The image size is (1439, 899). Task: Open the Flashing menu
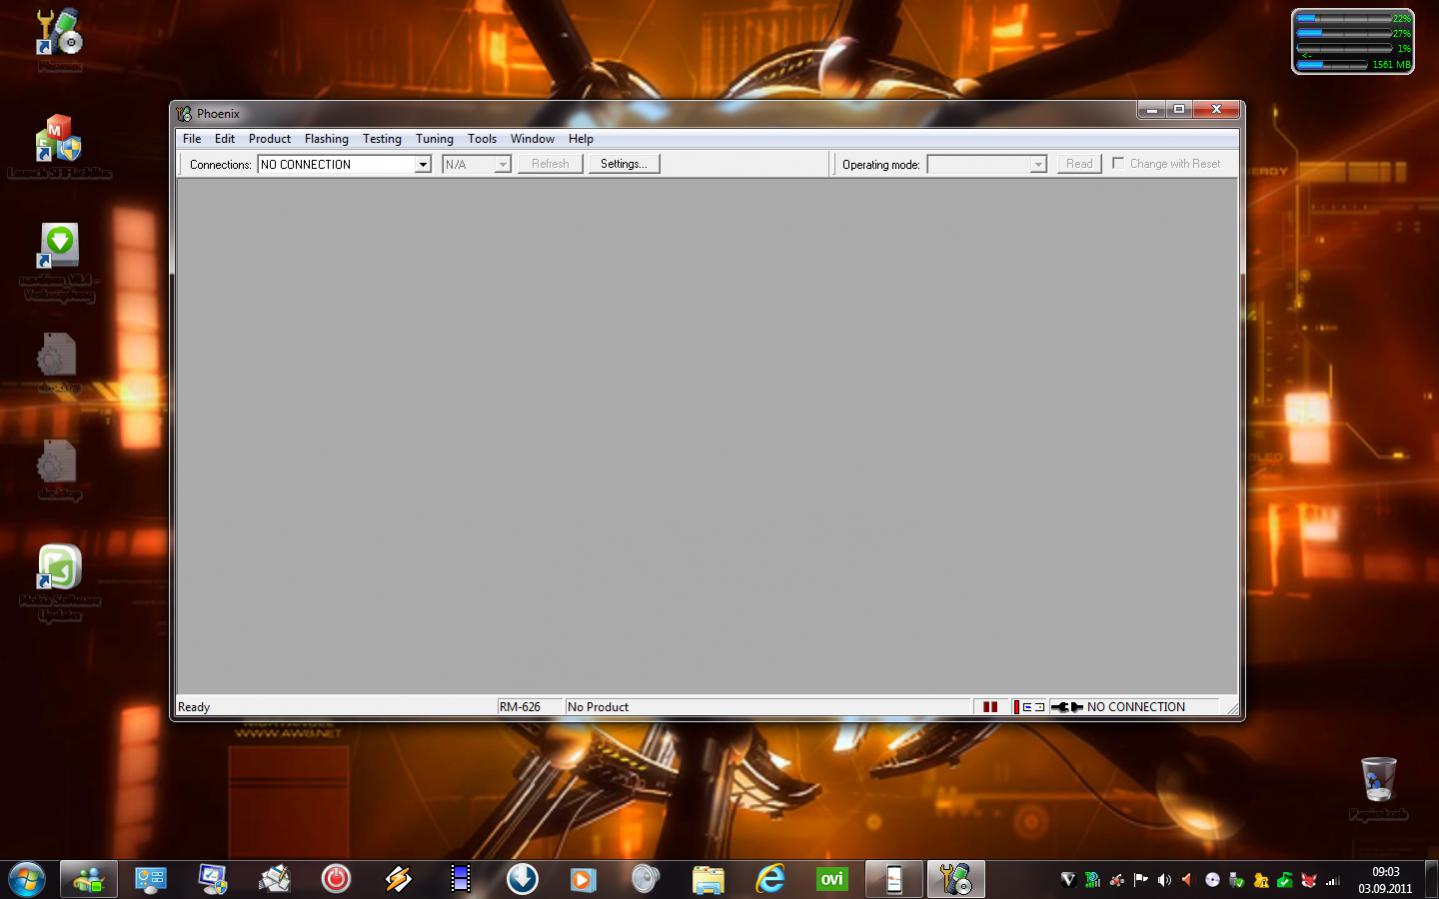[x=327, y=139]
